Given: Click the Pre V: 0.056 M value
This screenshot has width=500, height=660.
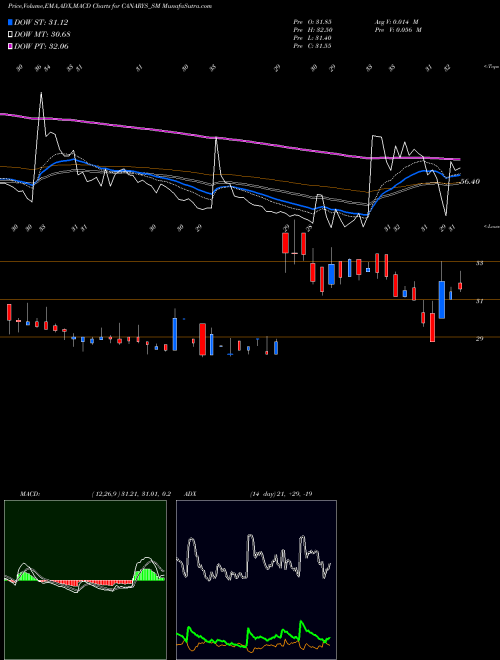Looking at the screenshot, I should pyautogui.click(x=398, y=30).
